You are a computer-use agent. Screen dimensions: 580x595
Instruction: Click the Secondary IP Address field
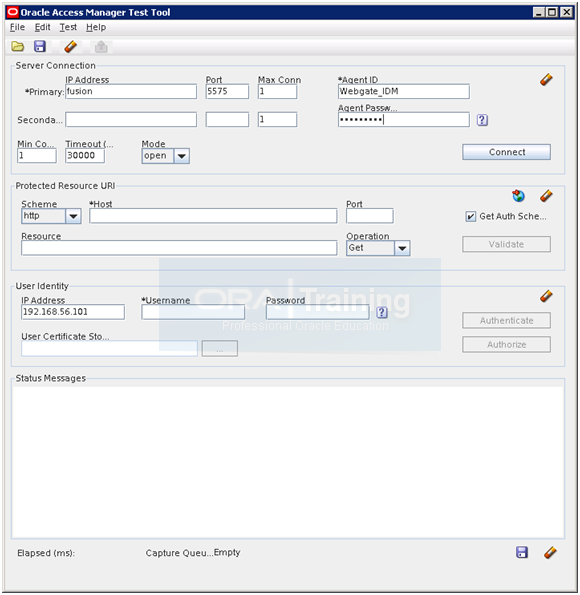[131, 120]
